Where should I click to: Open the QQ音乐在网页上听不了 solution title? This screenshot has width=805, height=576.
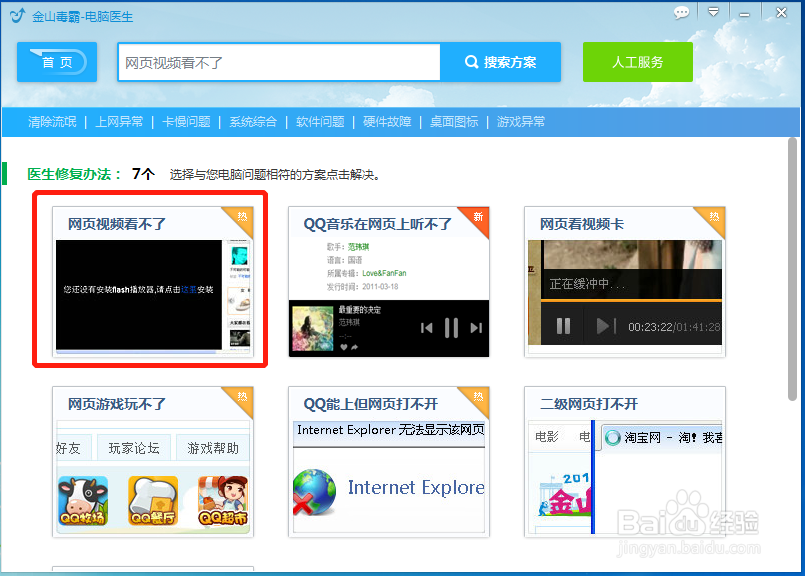[377, 224]
